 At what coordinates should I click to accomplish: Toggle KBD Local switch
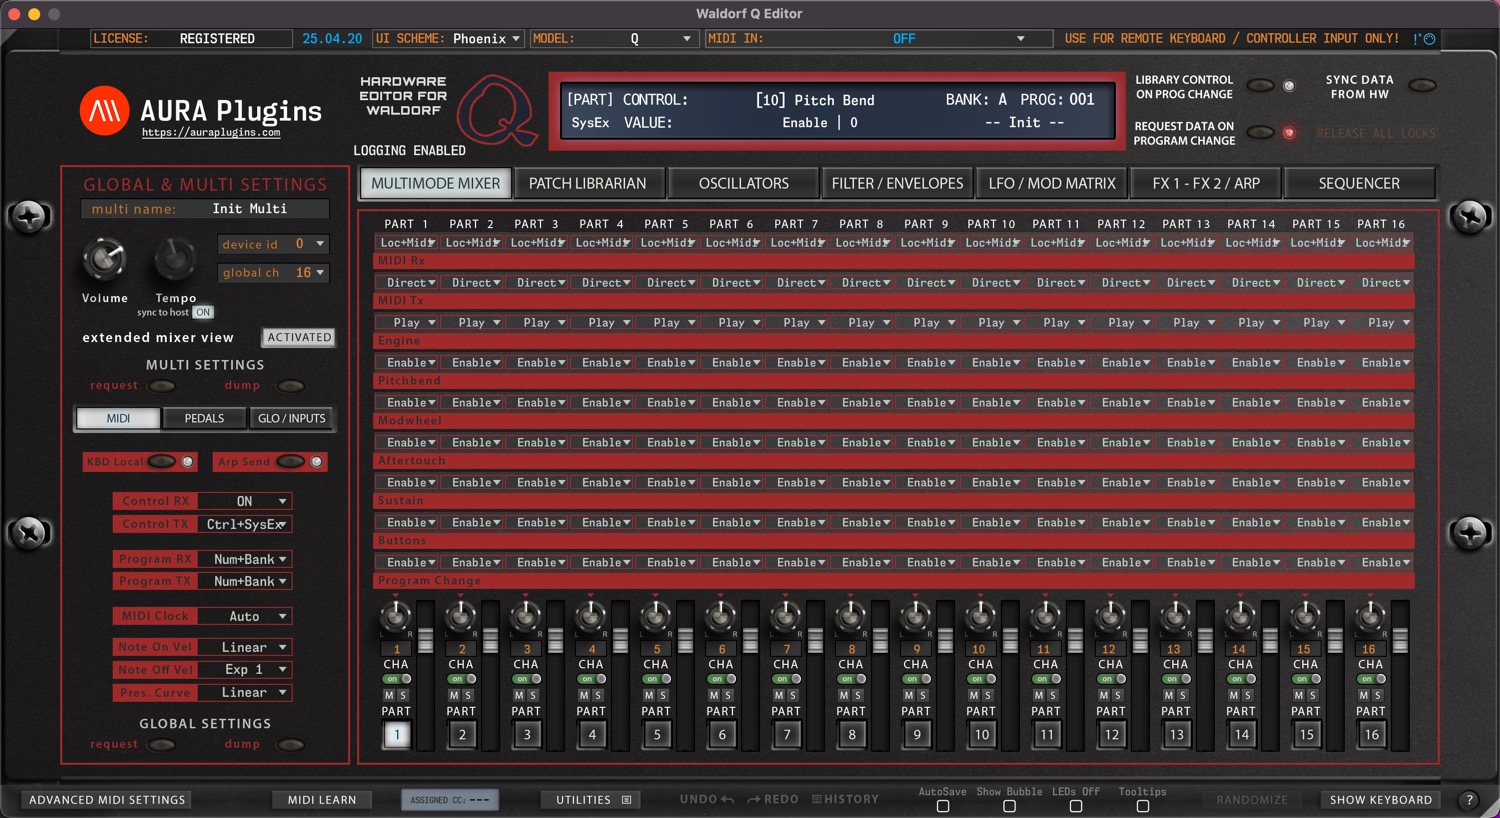pos(162,462)
